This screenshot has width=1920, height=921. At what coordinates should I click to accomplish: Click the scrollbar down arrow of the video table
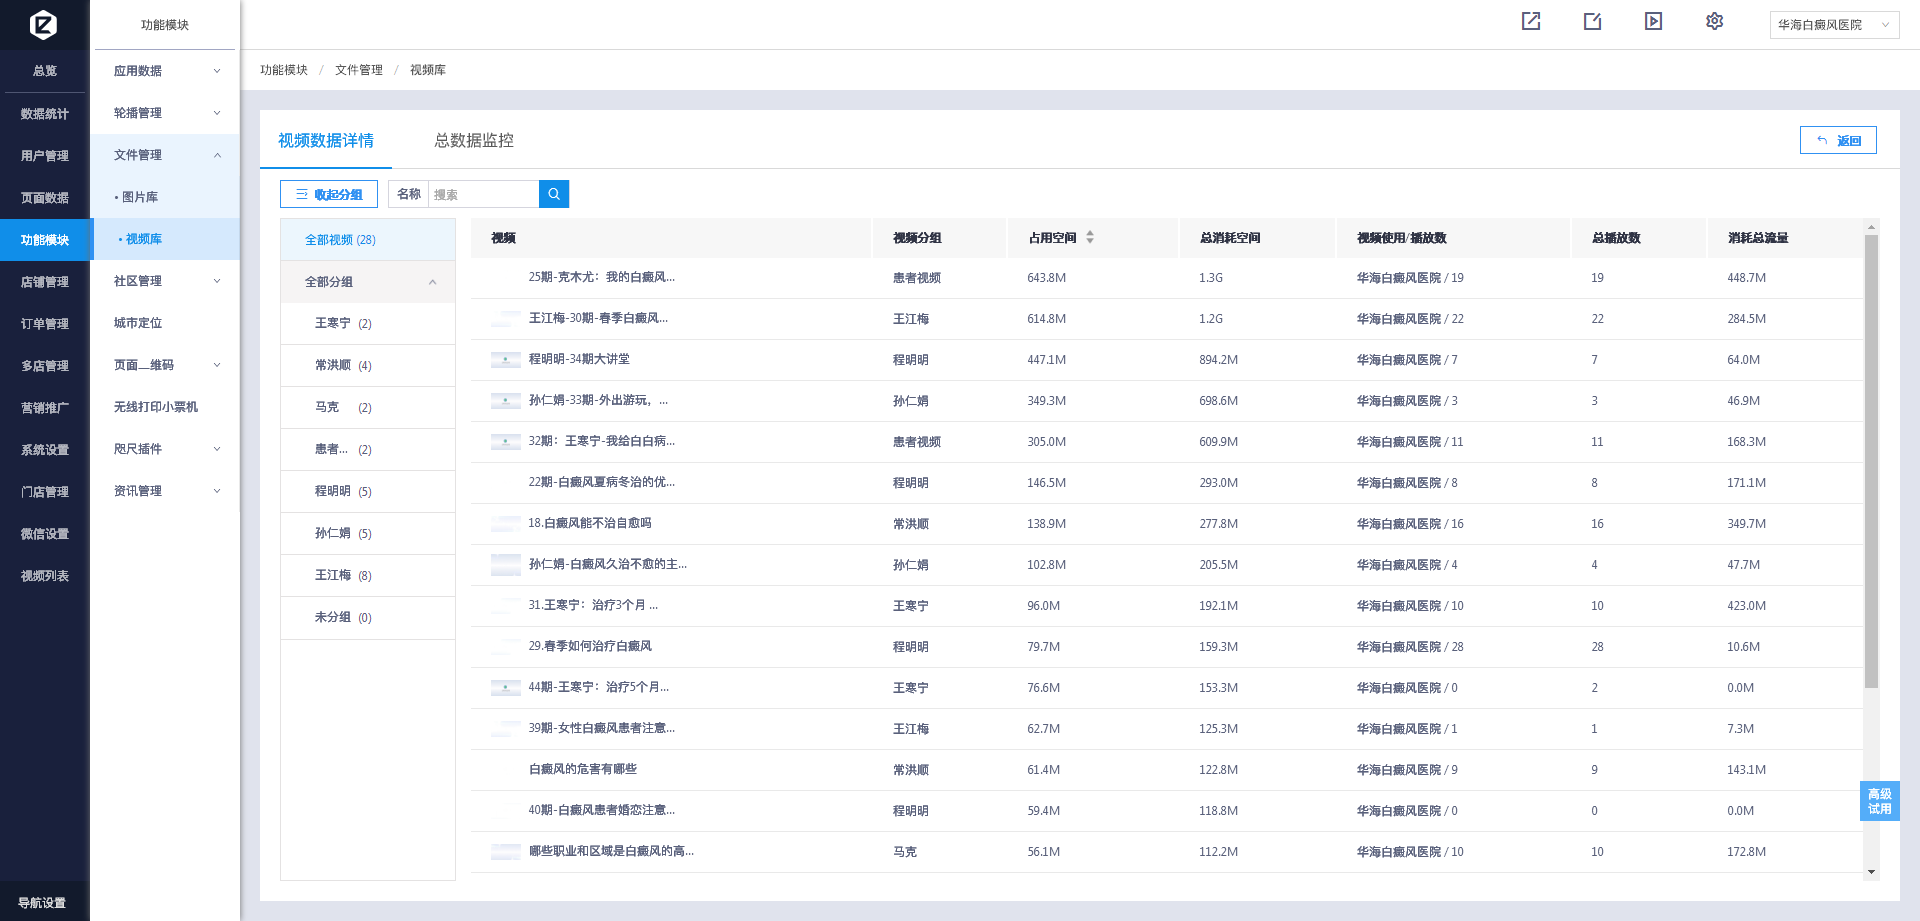1871,872
